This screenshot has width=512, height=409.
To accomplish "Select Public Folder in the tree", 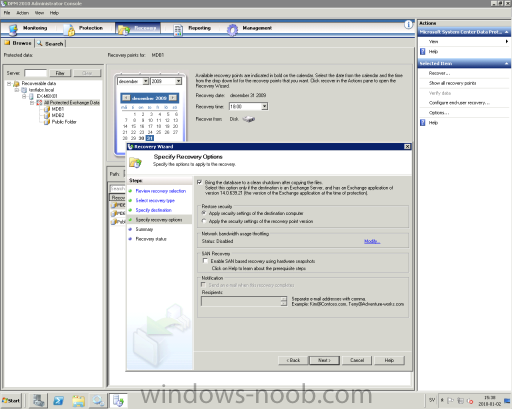I will coord(64,122).
